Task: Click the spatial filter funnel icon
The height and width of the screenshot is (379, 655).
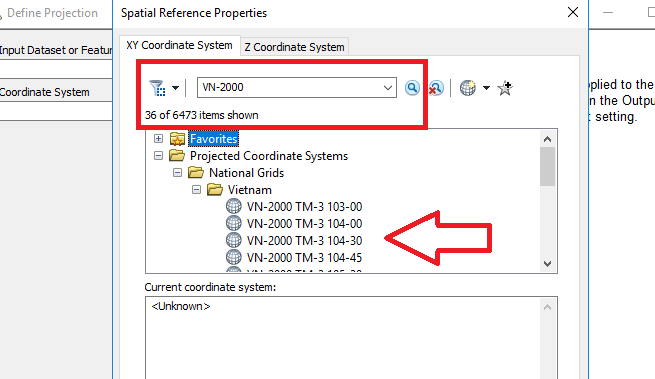Action: tap(157, 88)
